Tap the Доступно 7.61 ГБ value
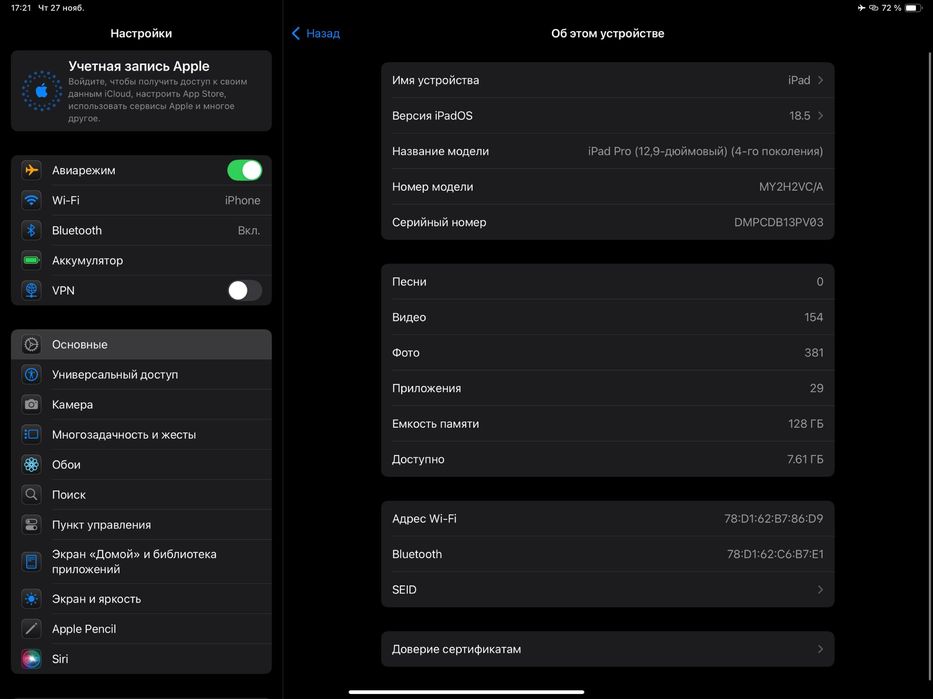The height and width of the screenshot is (699, 933). click(805, 459)
